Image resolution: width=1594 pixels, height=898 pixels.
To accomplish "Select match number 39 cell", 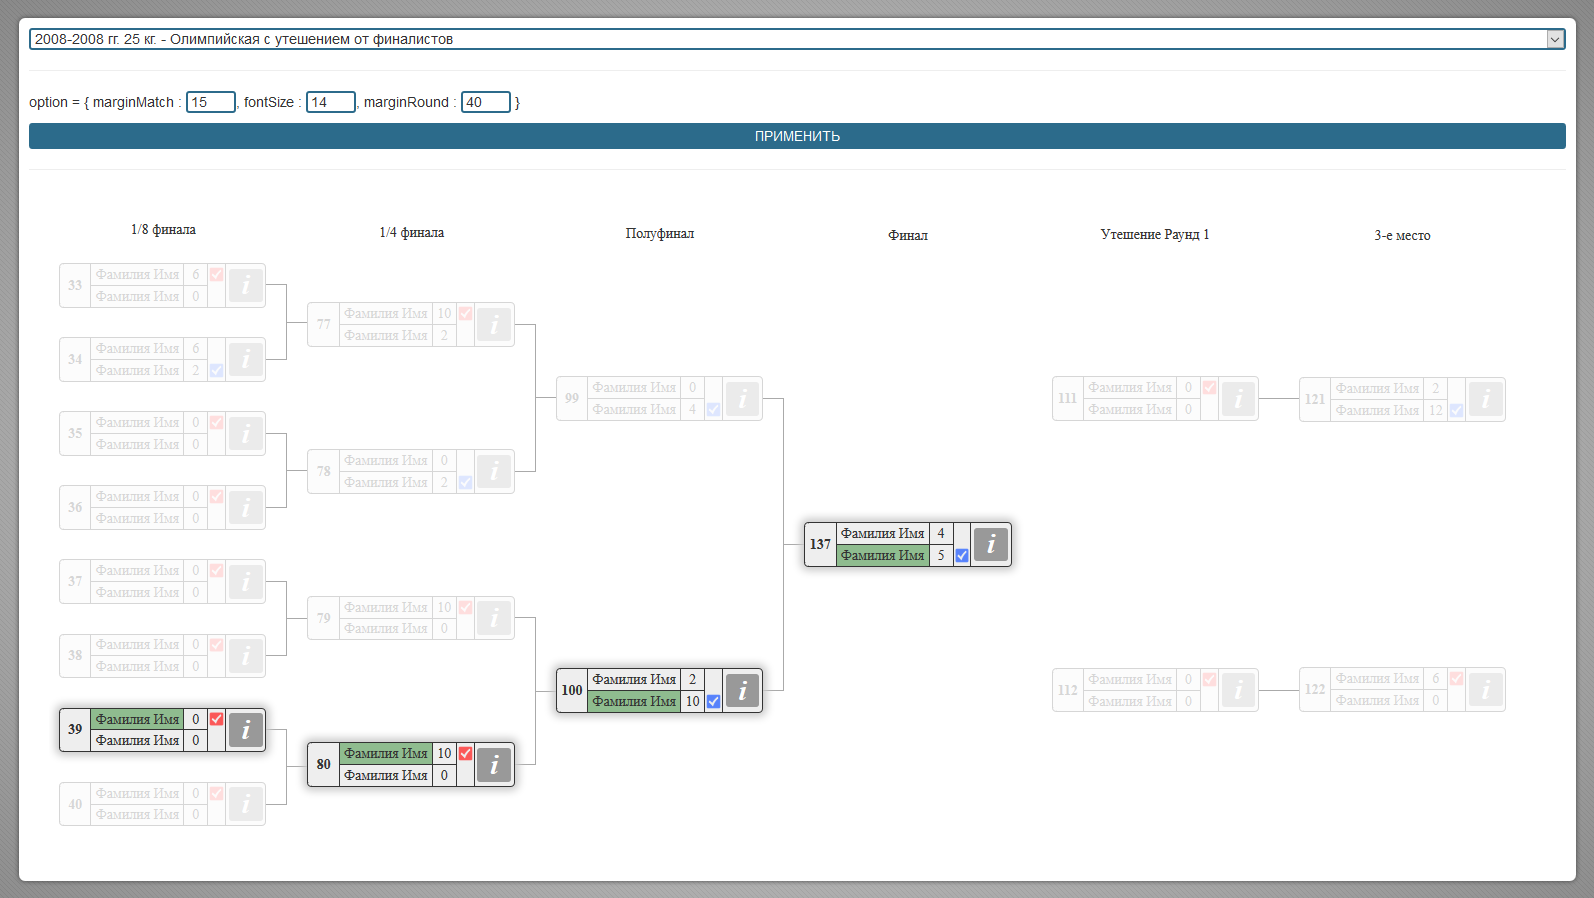I will click(x=76, y=730).
